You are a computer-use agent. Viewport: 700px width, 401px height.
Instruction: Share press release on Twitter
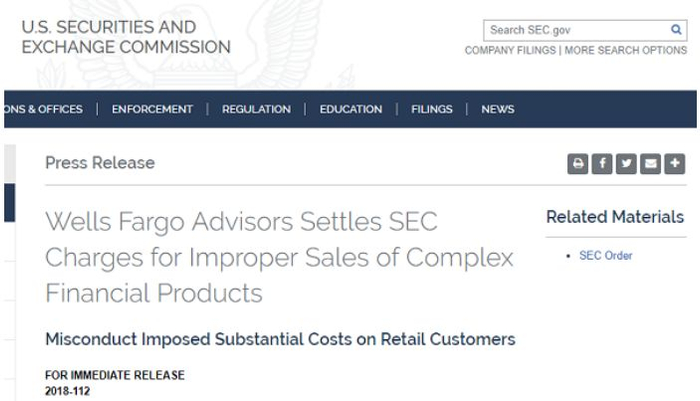click(626, 164)
